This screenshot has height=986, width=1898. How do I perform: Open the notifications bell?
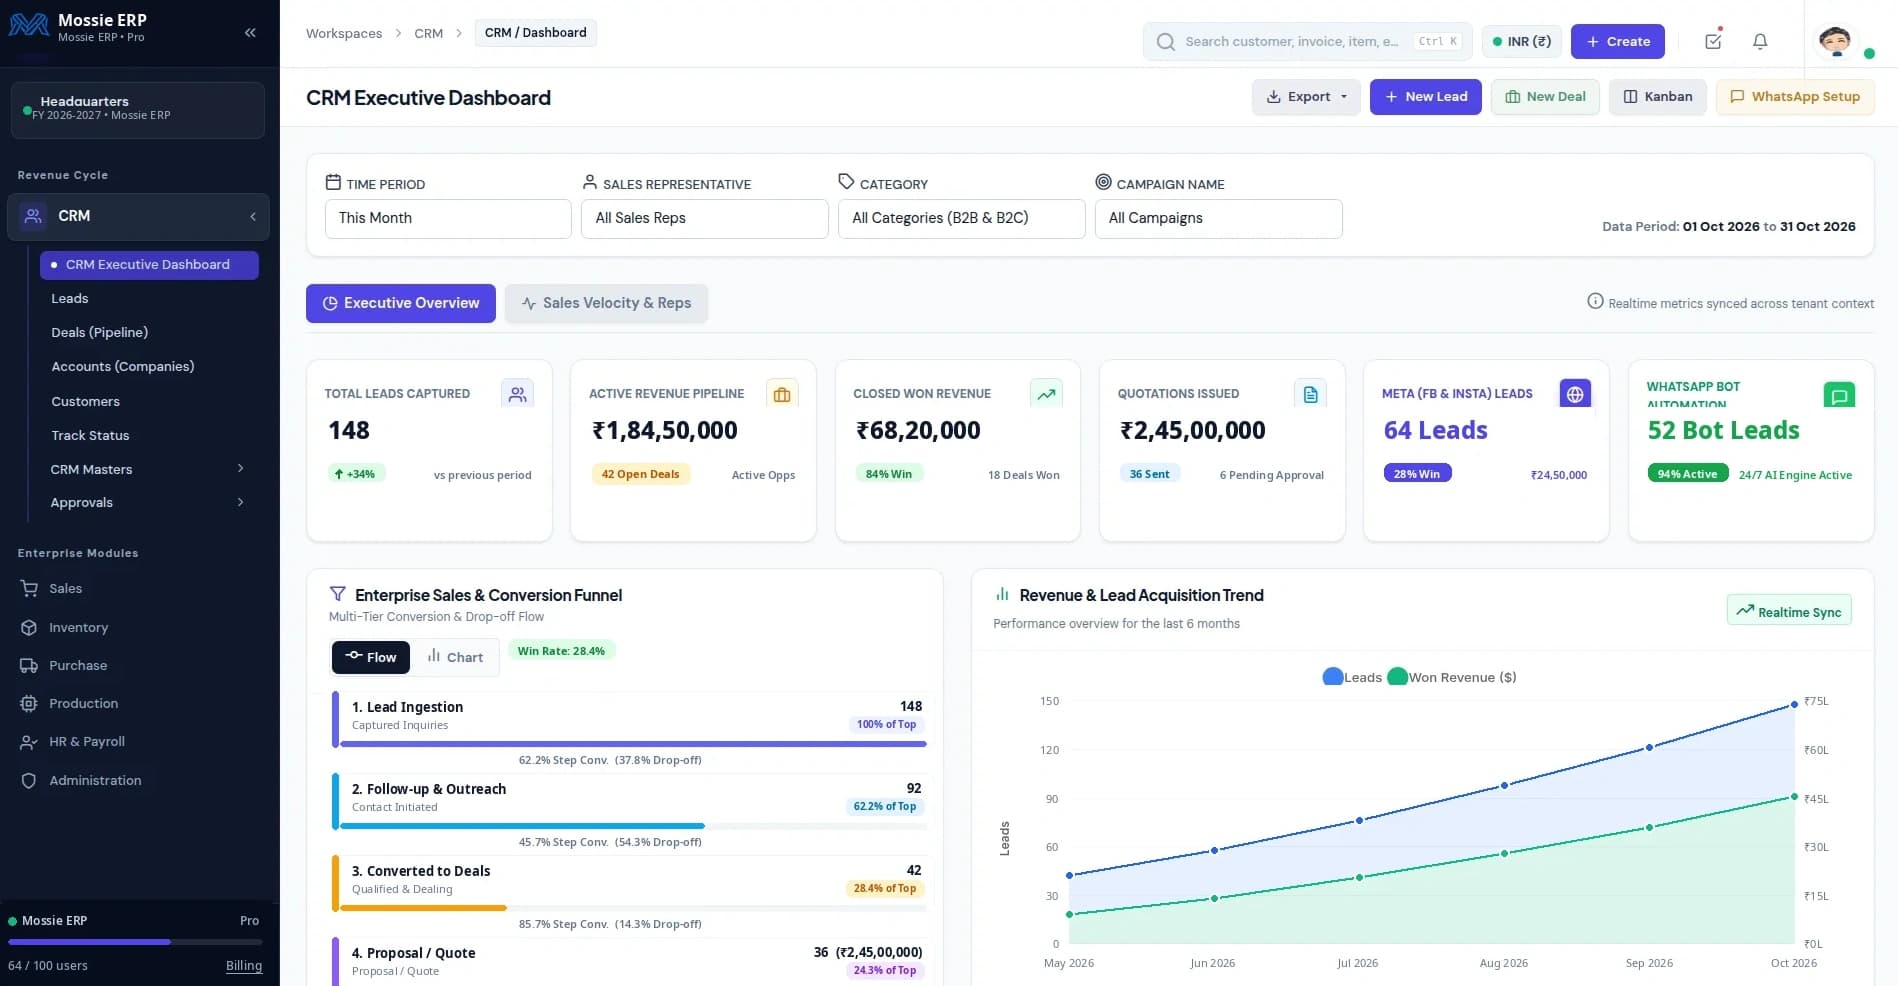1760,41
